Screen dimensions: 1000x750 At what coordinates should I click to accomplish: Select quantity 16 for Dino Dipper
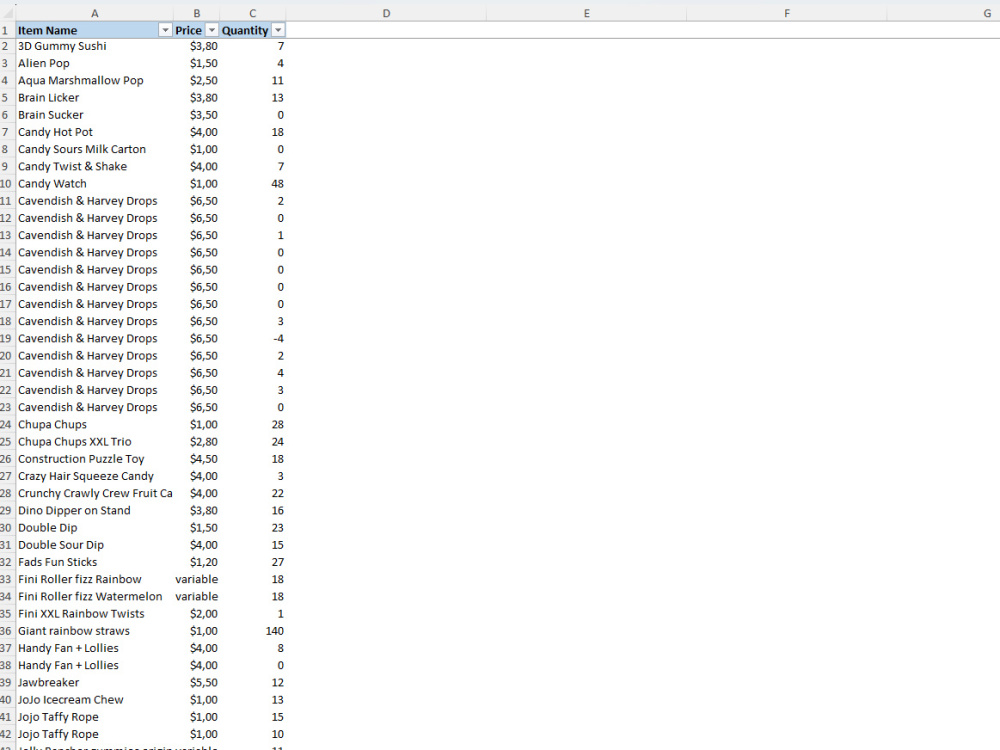(253, 511)
